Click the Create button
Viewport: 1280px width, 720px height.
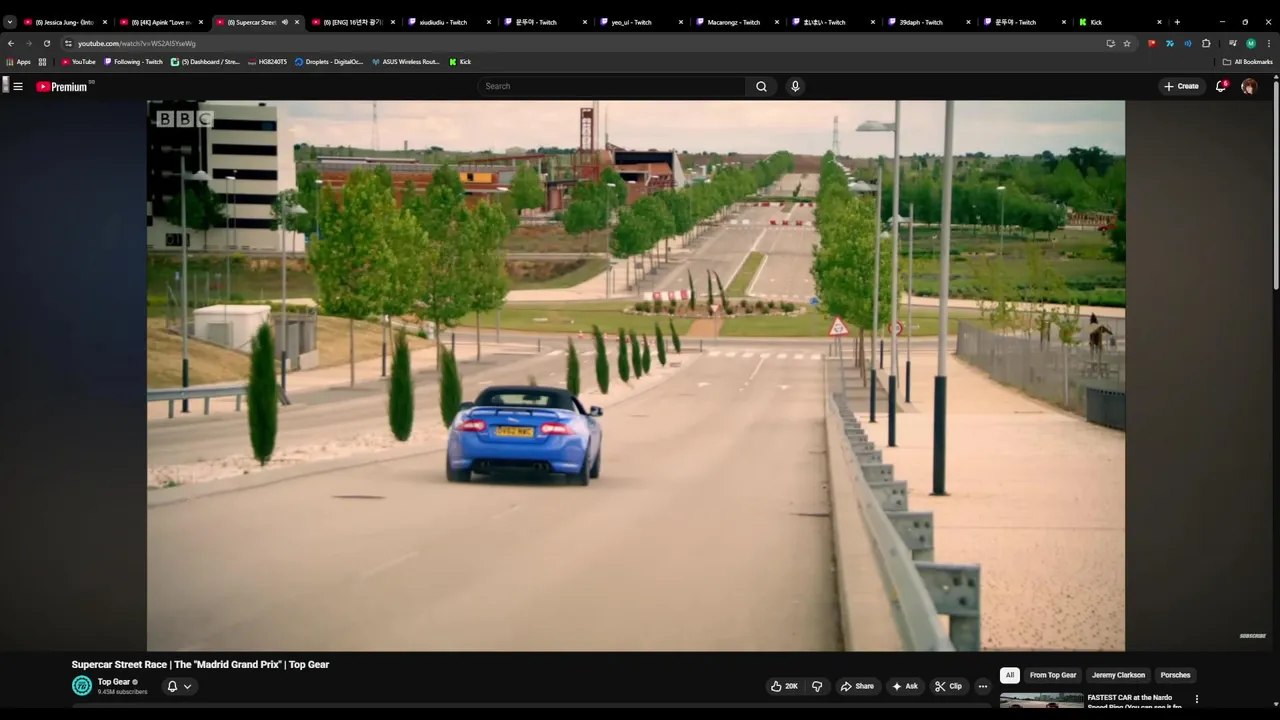coord(1181,86)
